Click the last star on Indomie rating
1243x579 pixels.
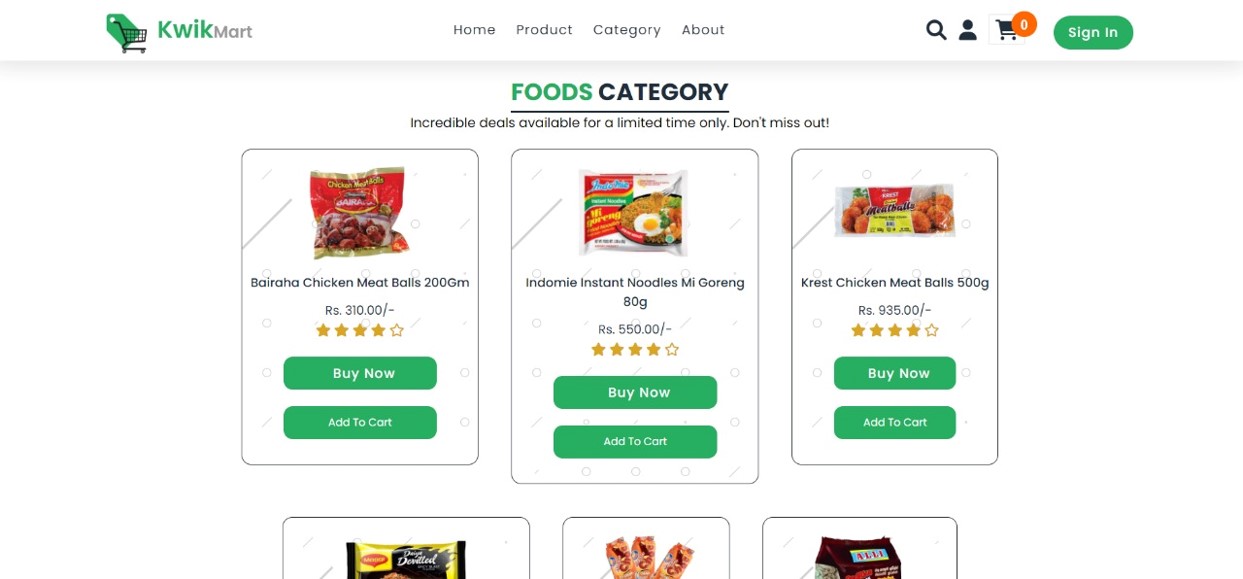coord(672,349)
